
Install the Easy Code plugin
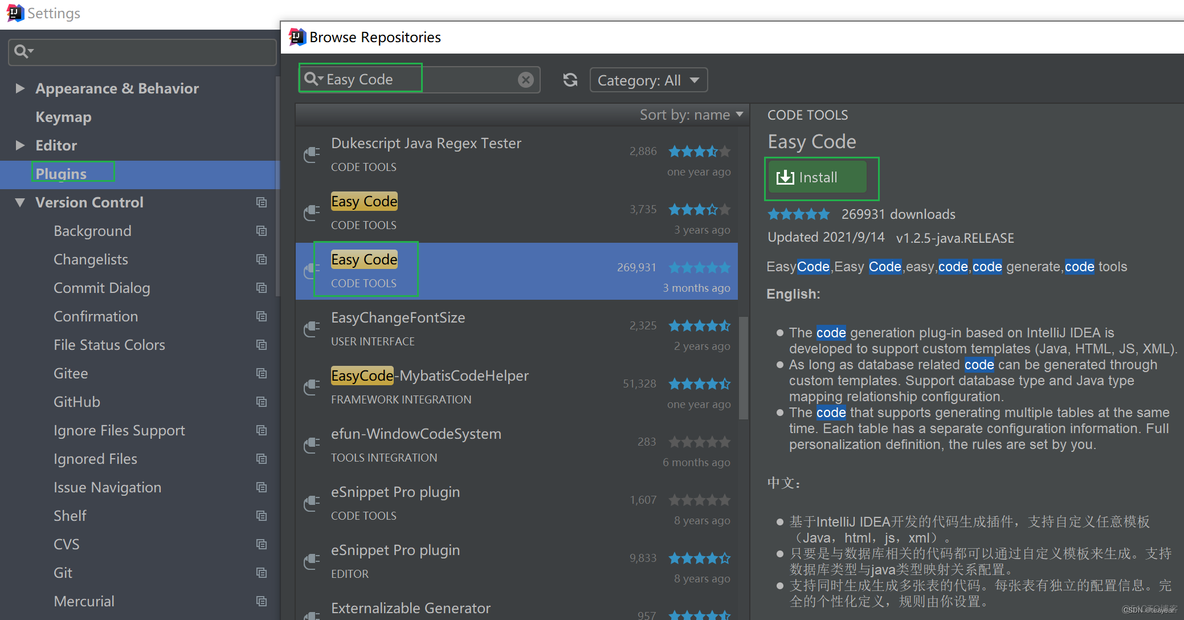point(817,177)
